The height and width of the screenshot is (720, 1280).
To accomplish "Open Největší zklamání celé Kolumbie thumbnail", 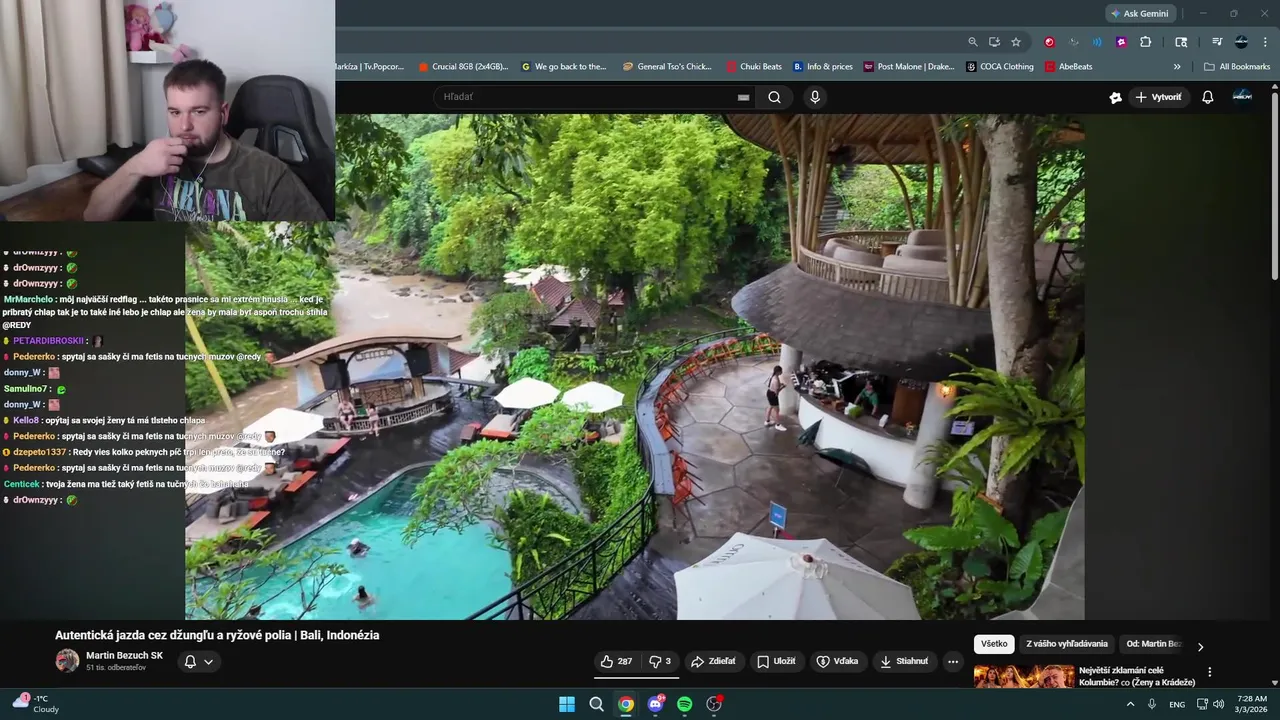I will (1024, 677).
